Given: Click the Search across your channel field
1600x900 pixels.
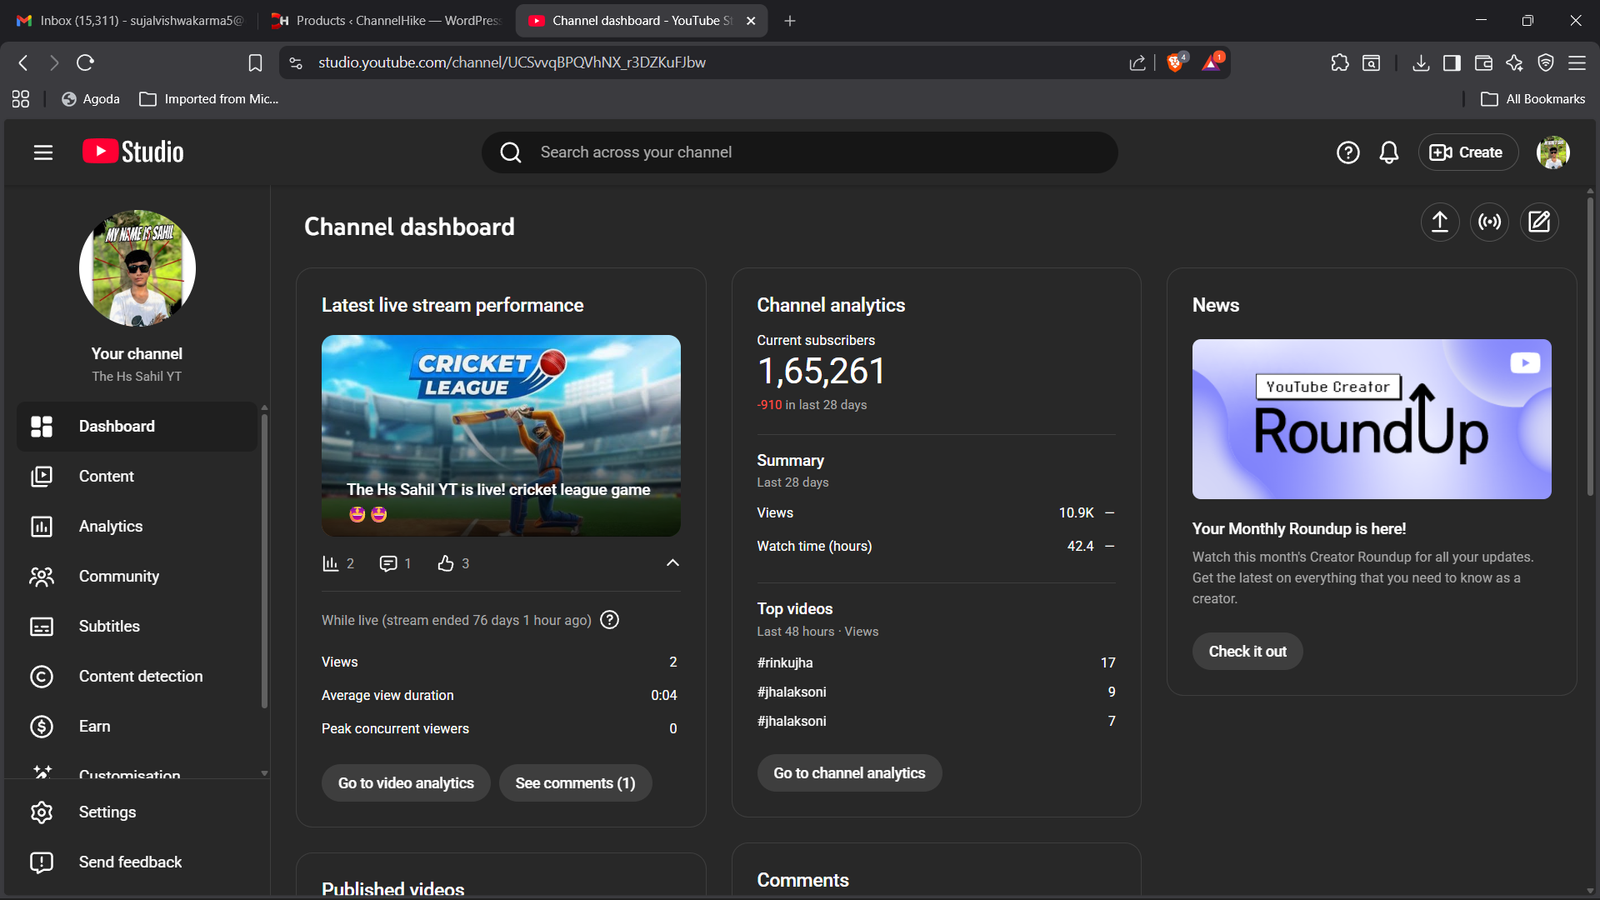Looking at the screenshot, I should [800, 152].
